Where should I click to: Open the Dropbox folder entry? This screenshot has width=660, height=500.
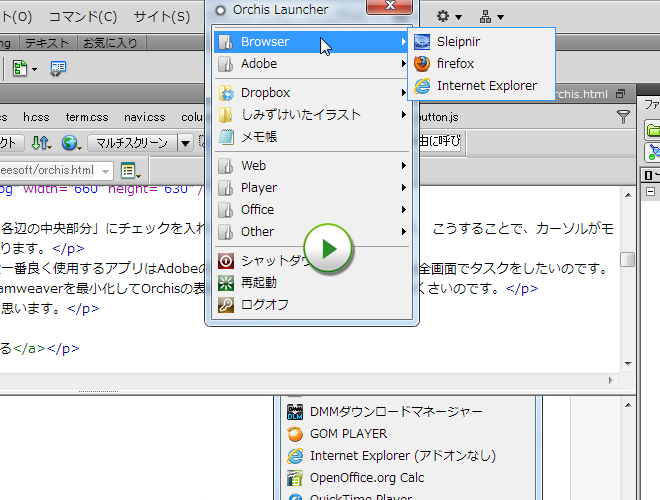tap(311, 93)
